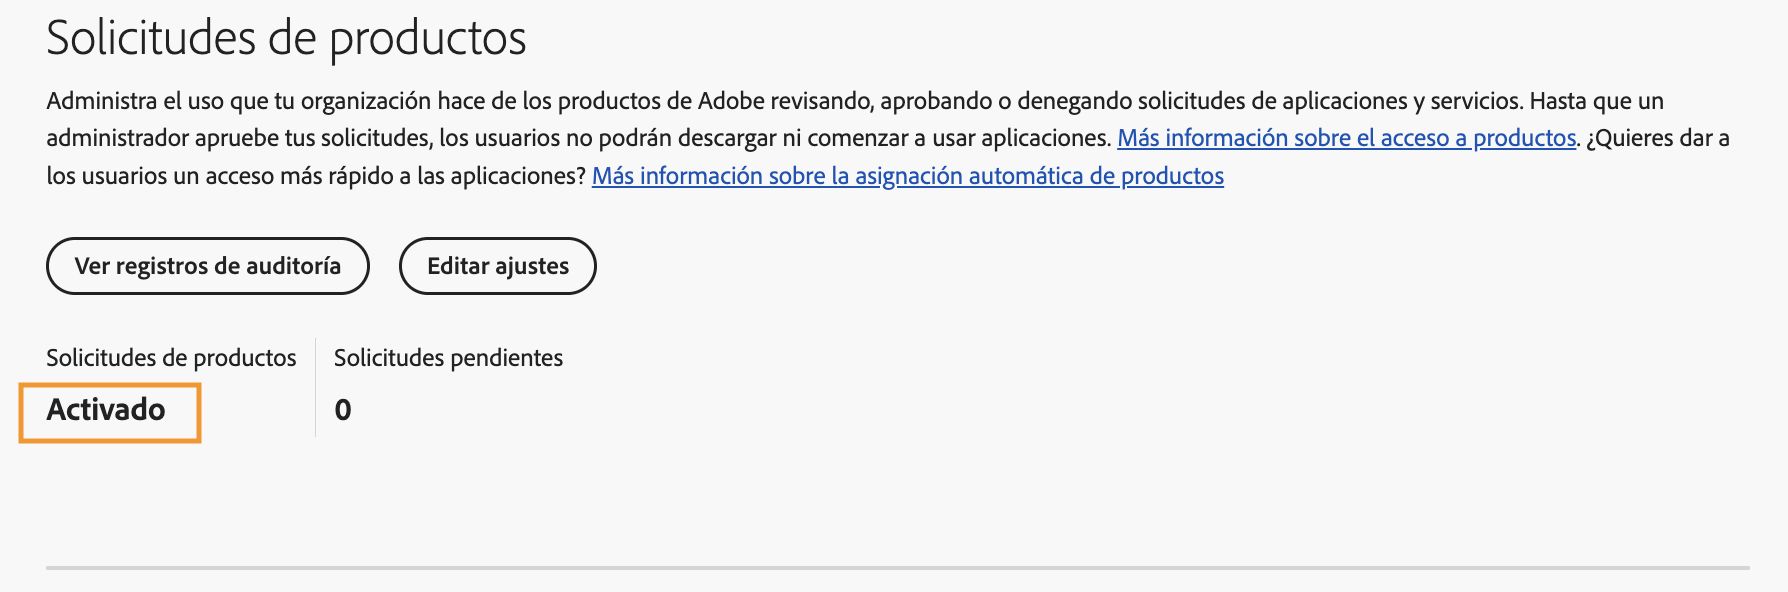Viewport: 1788px width, 592px height.
Task: Click the "Ver registros de auditoría" button
Action: 207,266
